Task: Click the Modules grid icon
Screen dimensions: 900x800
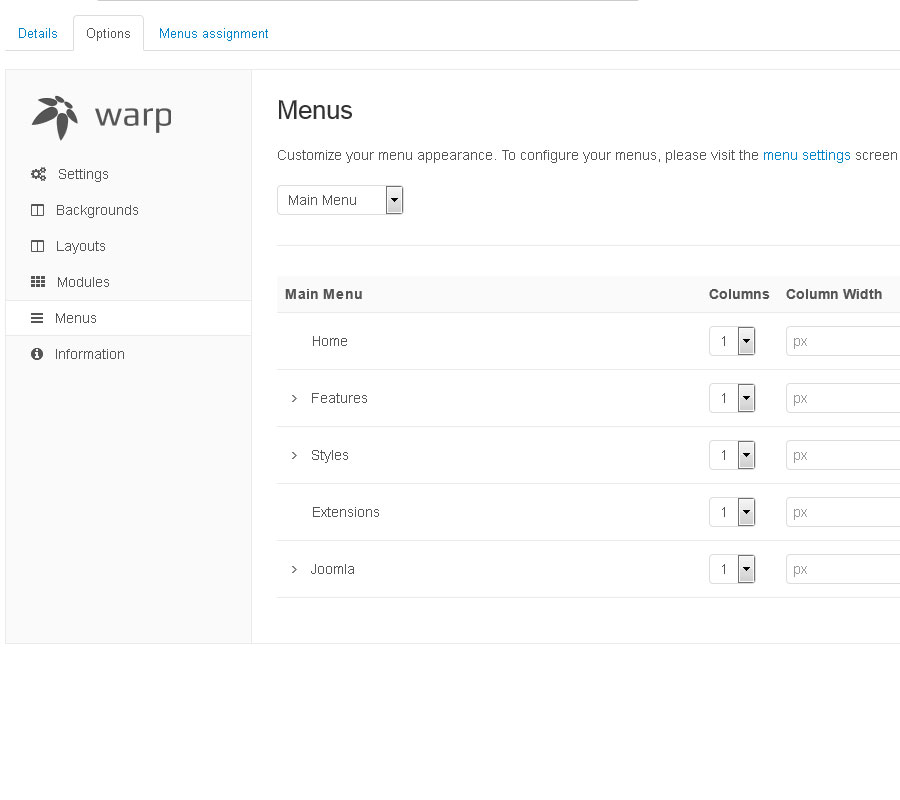Action: point(38,282)
